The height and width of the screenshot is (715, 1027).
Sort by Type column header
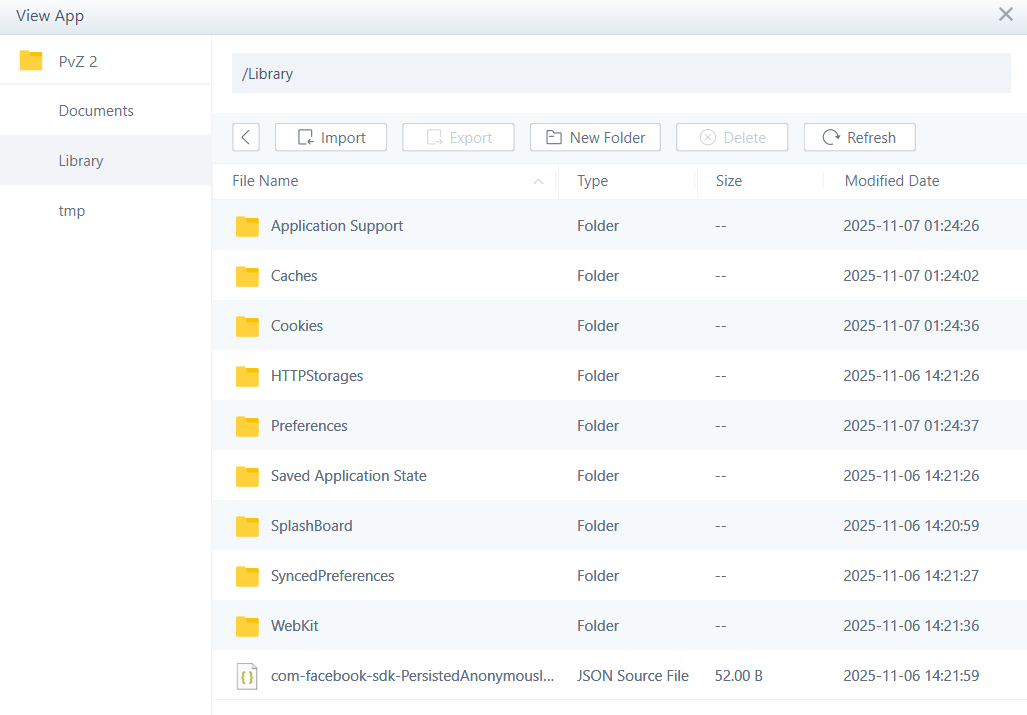click(x=593, y=181)
